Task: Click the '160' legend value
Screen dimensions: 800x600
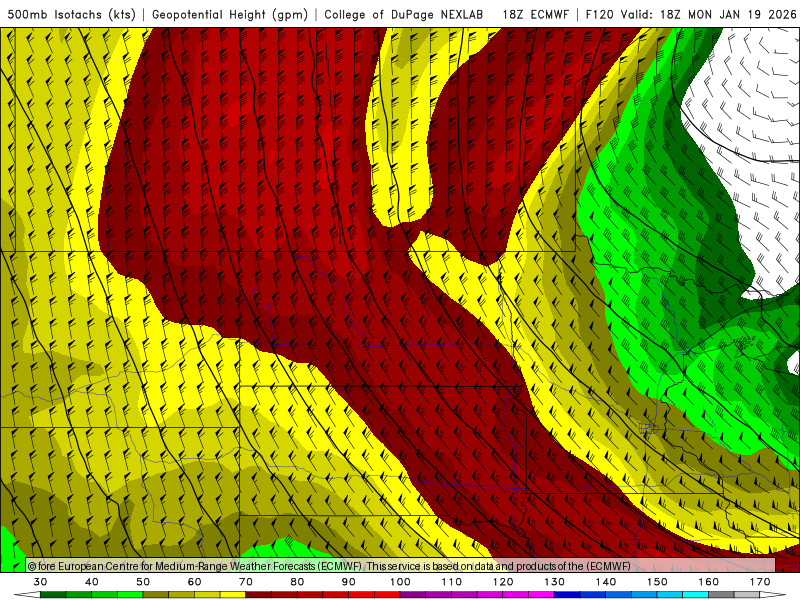Action: pyautogui.click(x=709, y=582)
